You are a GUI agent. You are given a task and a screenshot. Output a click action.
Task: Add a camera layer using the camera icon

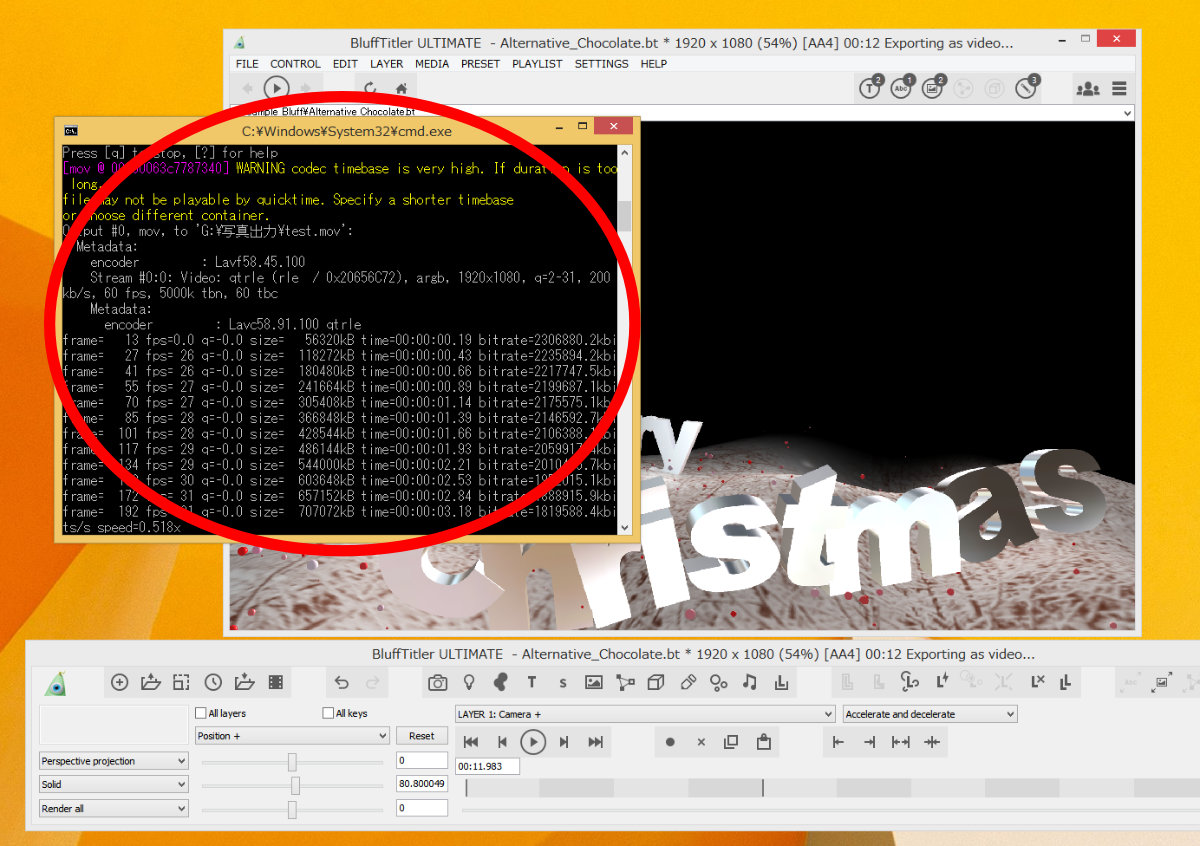tap(437, 683)
